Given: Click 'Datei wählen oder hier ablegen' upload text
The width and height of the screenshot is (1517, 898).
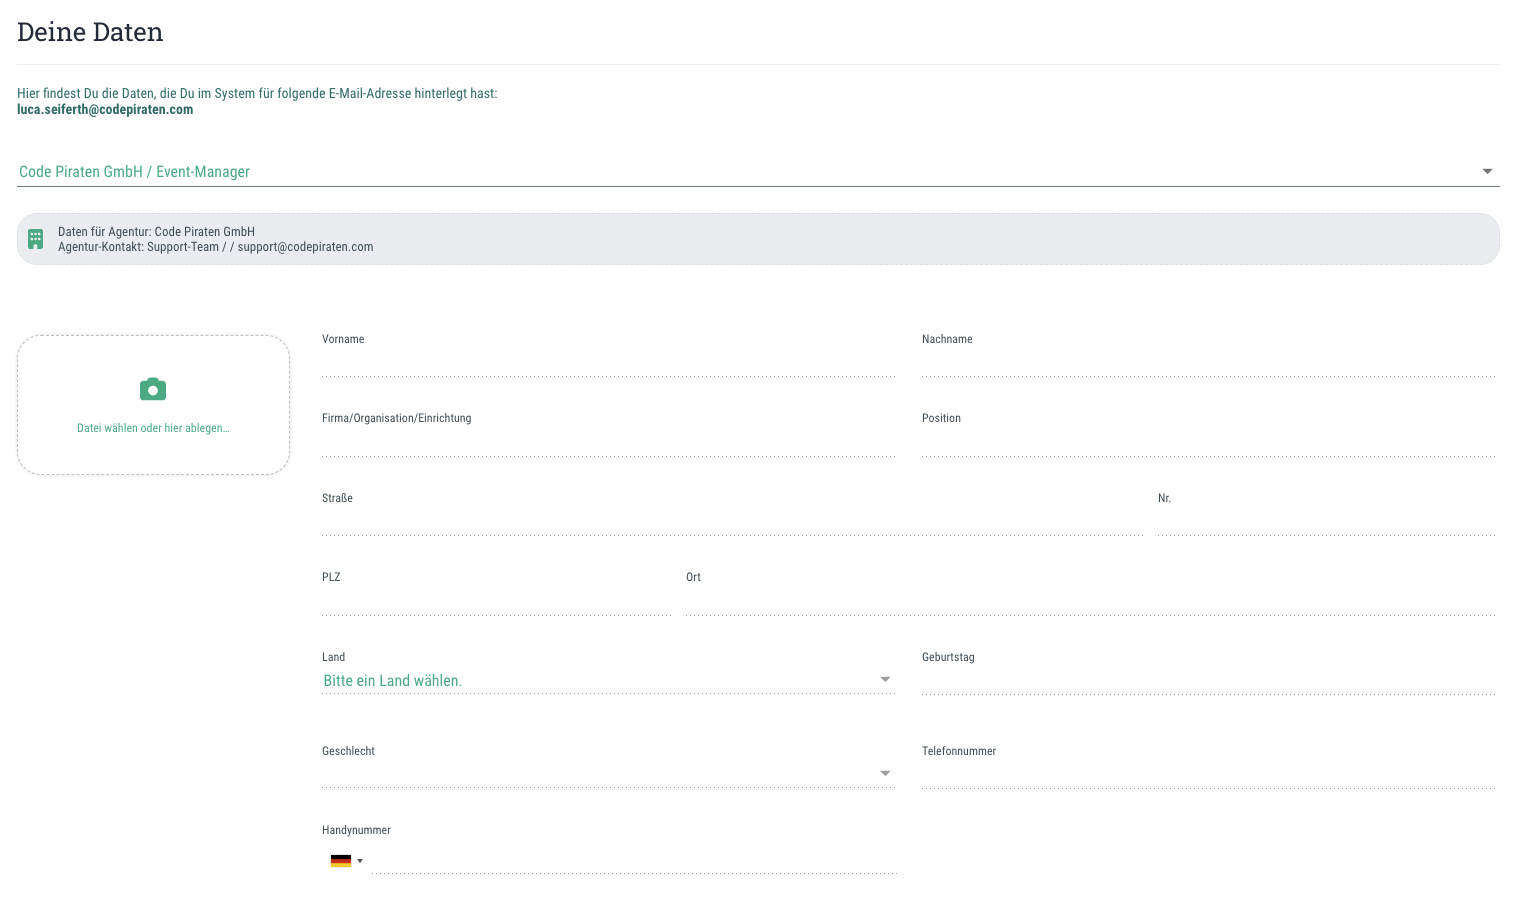Looking at the screenshot, I should click(153, 428).
